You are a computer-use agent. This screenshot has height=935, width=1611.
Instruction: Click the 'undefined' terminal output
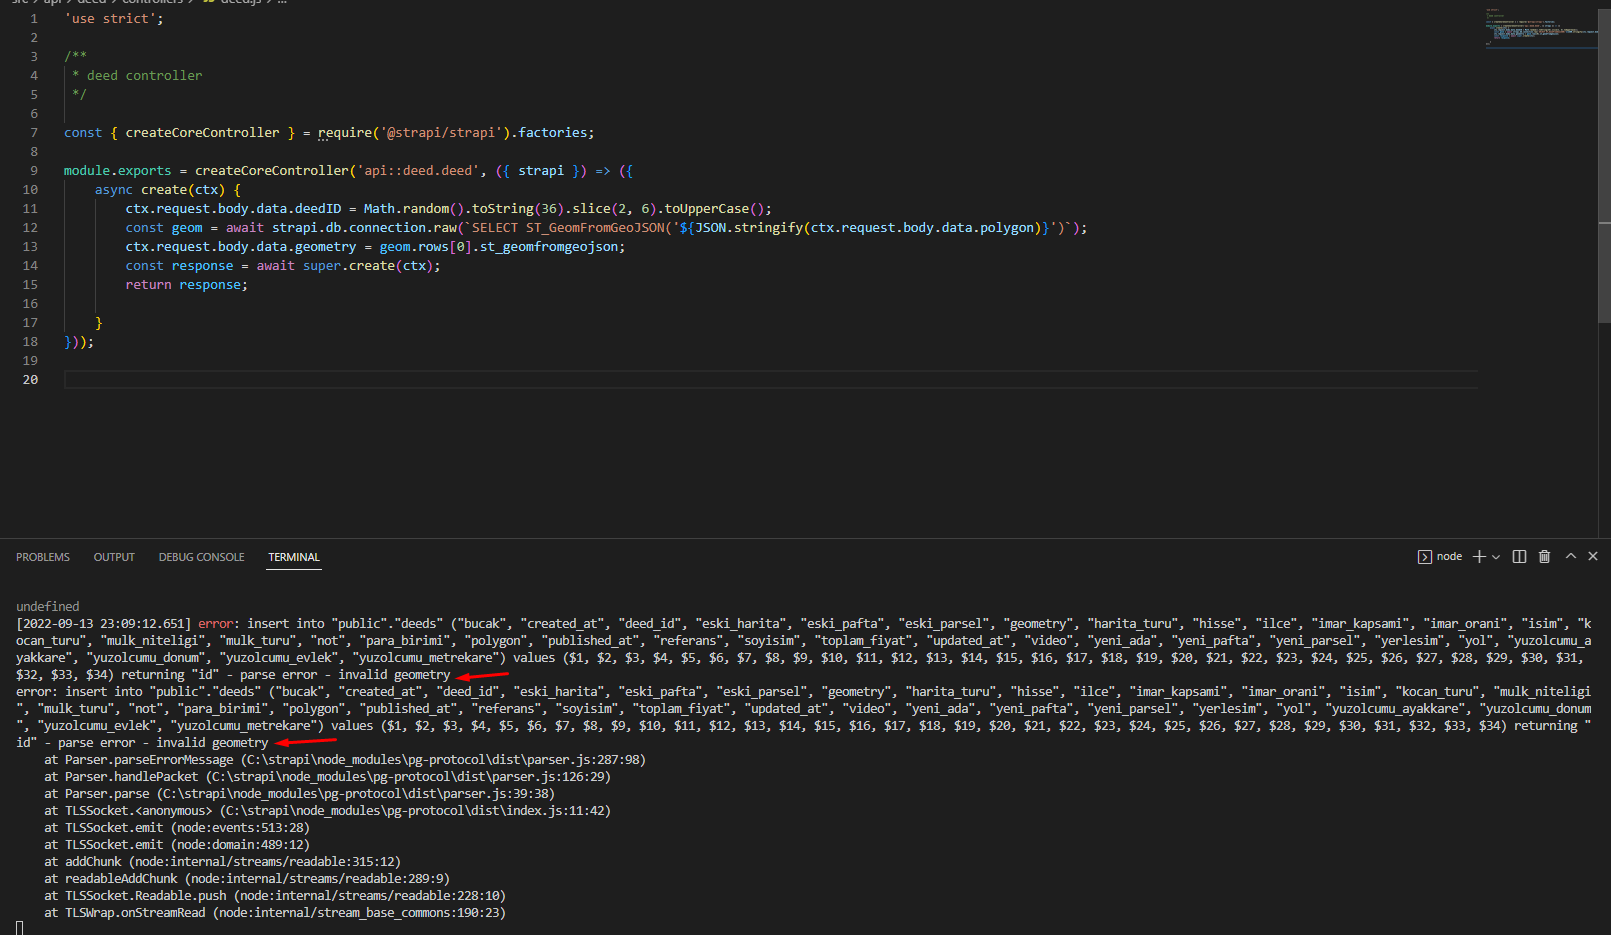tap(47, 607)
